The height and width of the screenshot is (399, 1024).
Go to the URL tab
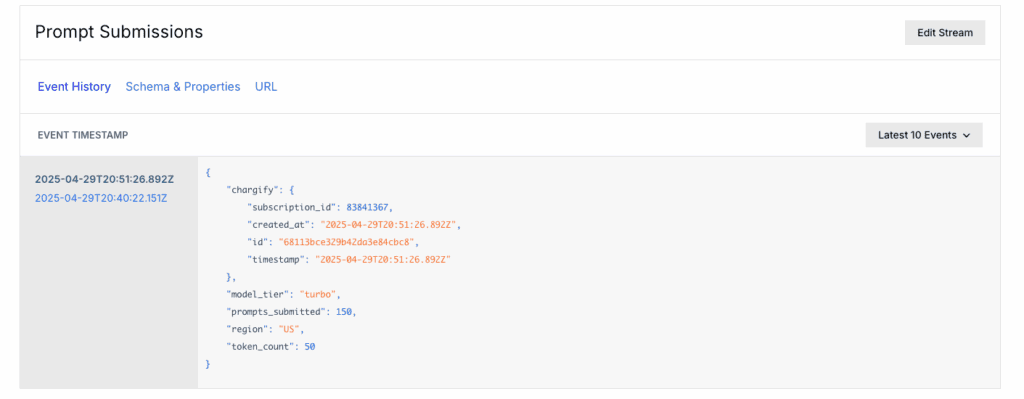(266, 87)
